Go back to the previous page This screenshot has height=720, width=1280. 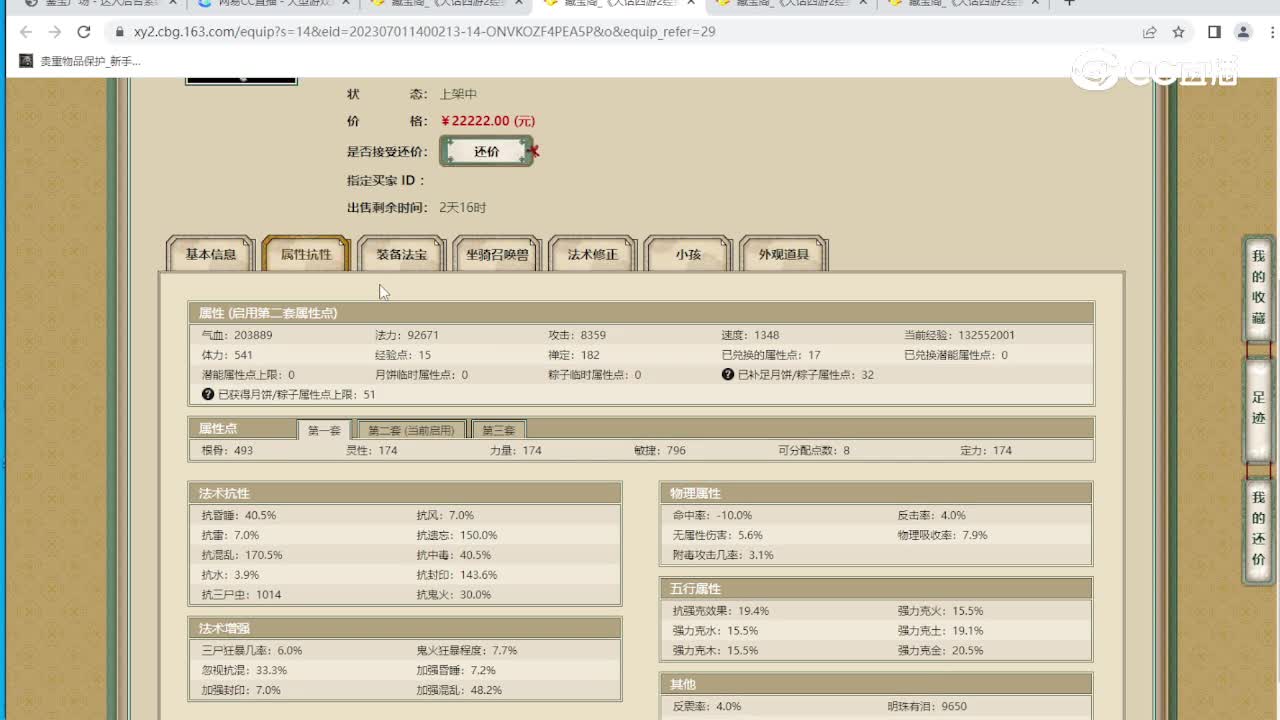click(26, 32)
